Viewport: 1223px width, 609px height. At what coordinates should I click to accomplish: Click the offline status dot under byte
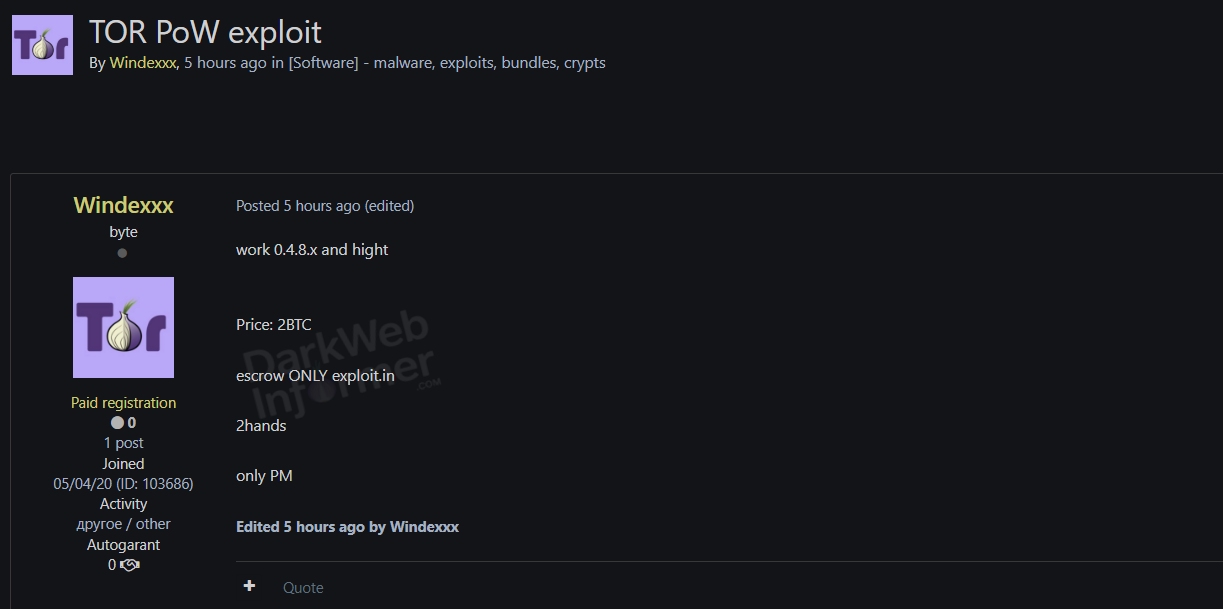(122, 253)
